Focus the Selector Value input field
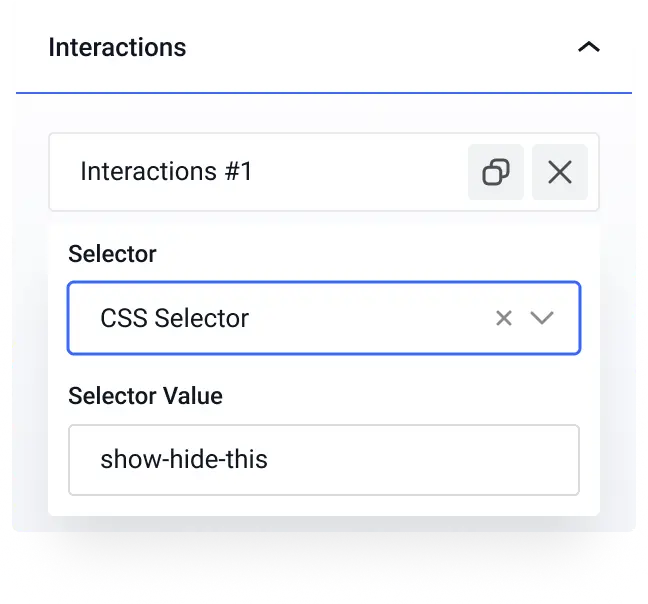Viewport: 648px width, 604px height. point(324,460)
